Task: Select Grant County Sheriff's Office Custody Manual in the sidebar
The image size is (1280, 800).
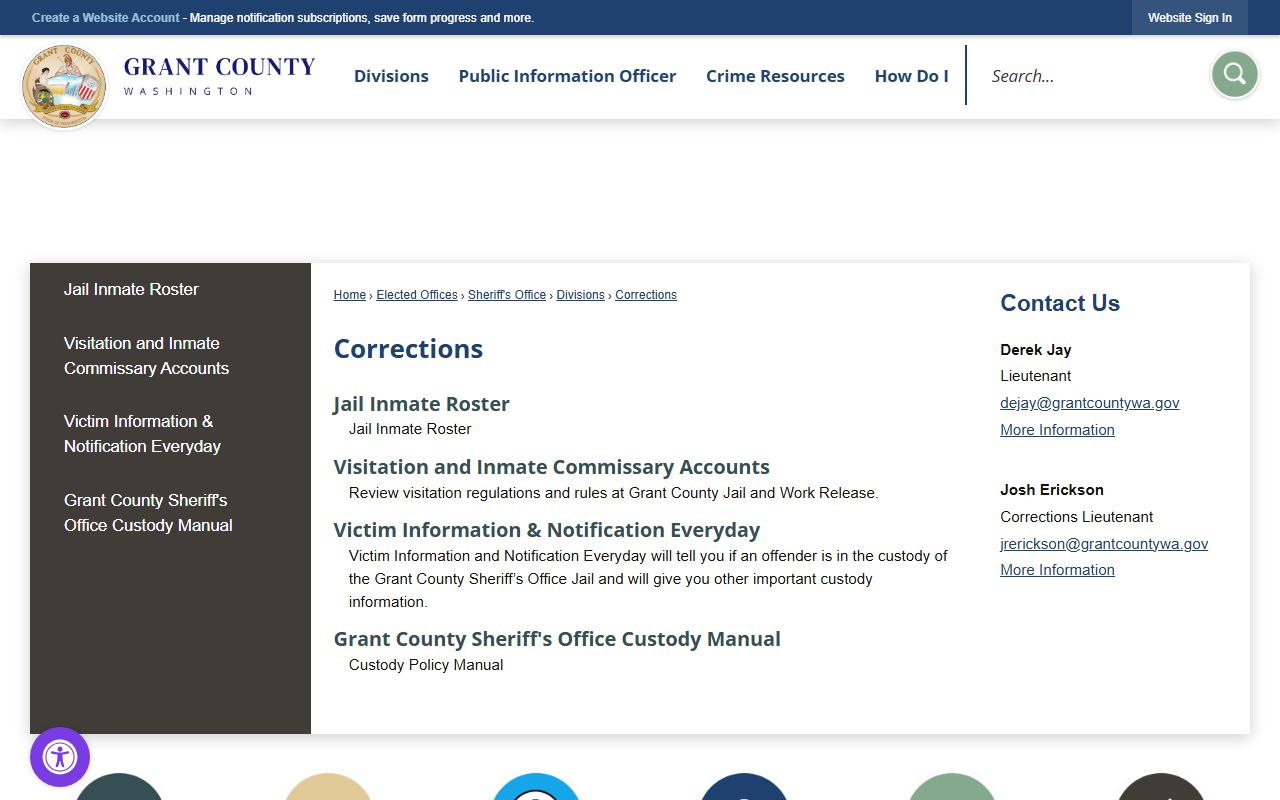Action: 148,513
